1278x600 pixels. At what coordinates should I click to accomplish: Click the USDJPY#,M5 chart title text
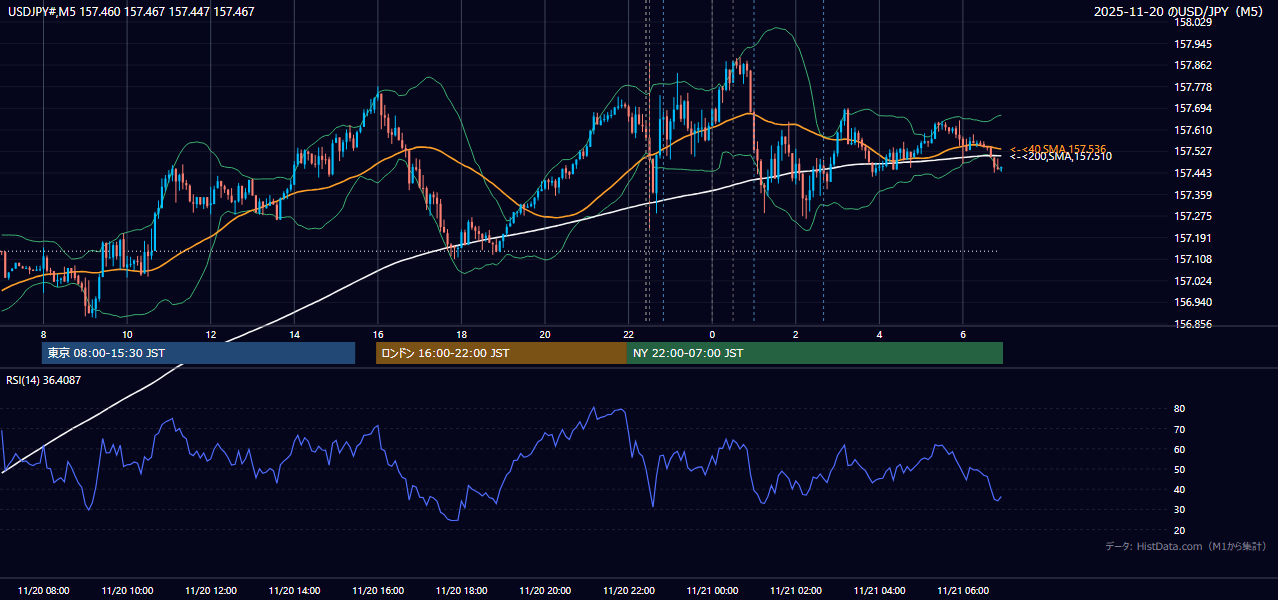click(x=131, y=11)
